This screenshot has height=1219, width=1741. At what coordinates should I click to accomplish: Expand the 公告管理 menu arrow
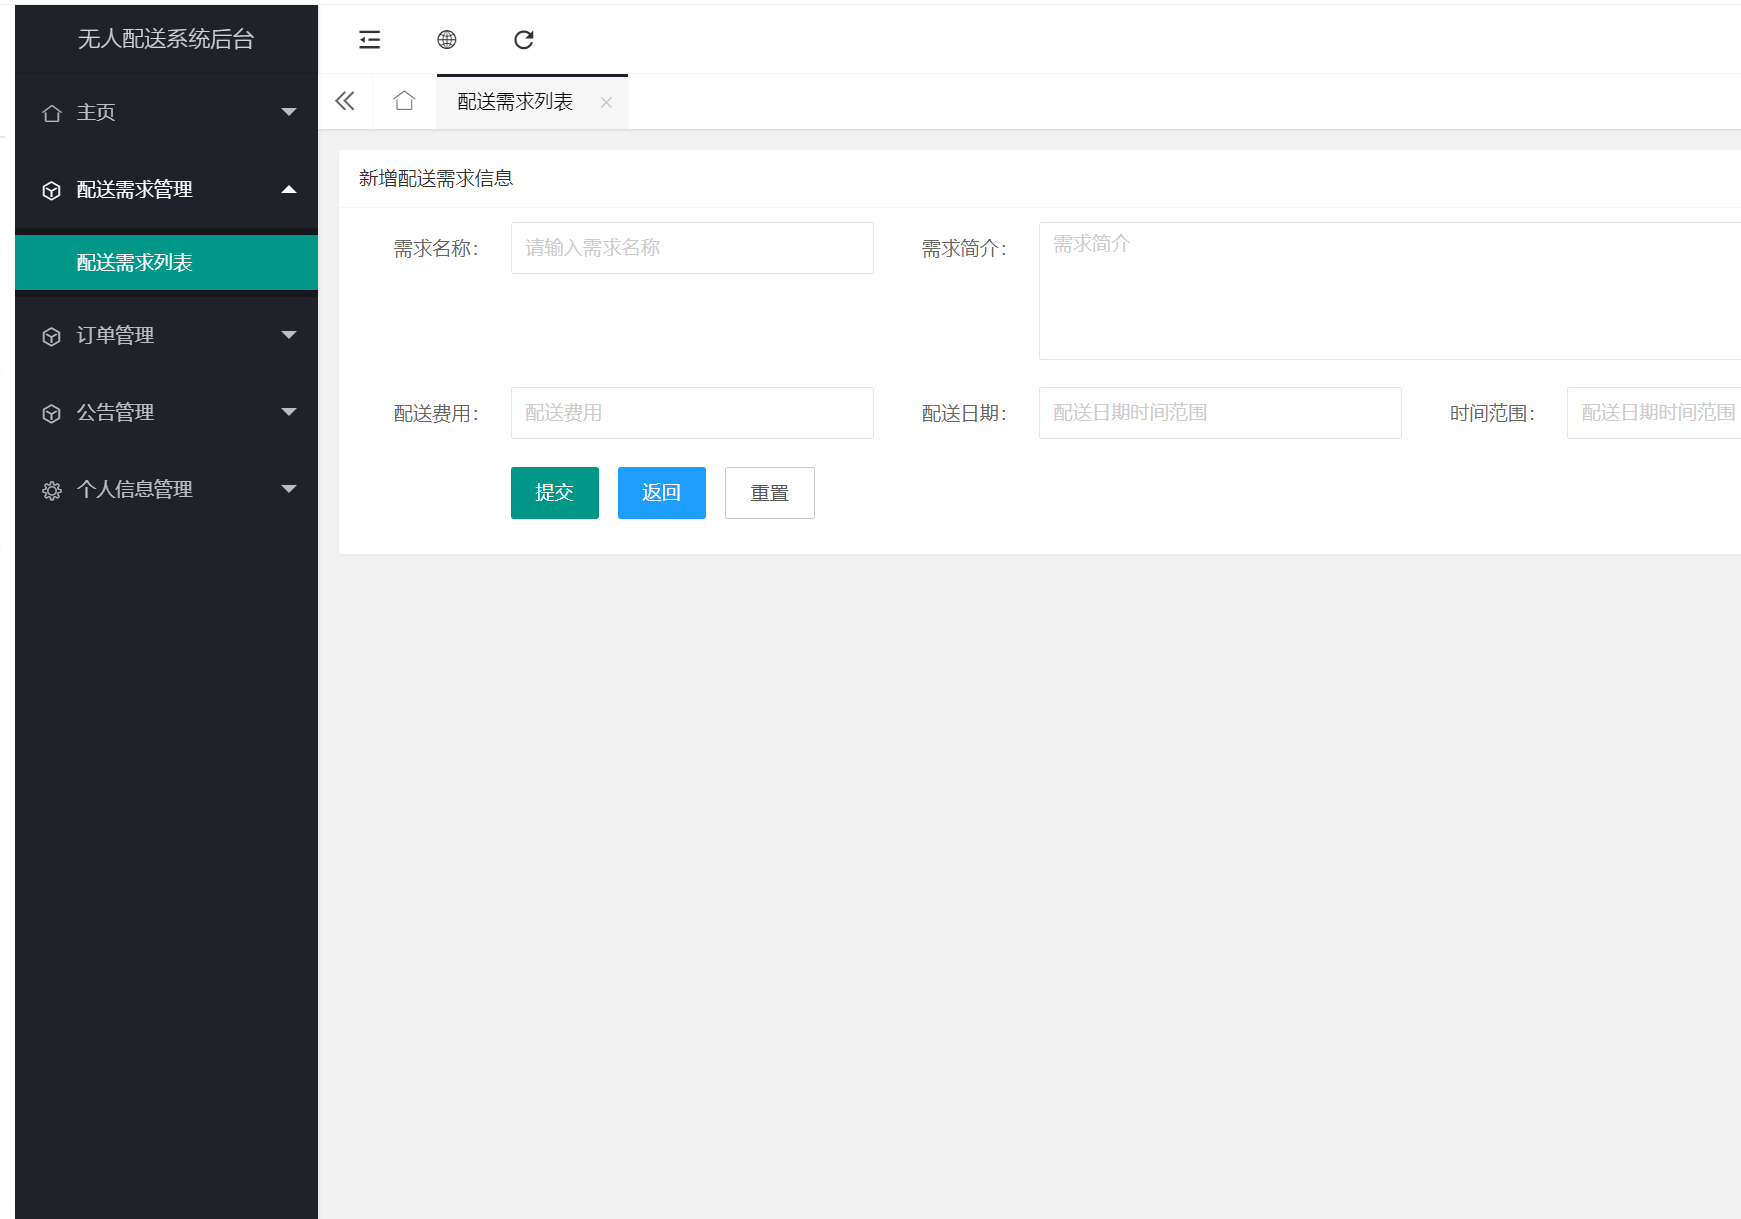click(x=289, y=412)
